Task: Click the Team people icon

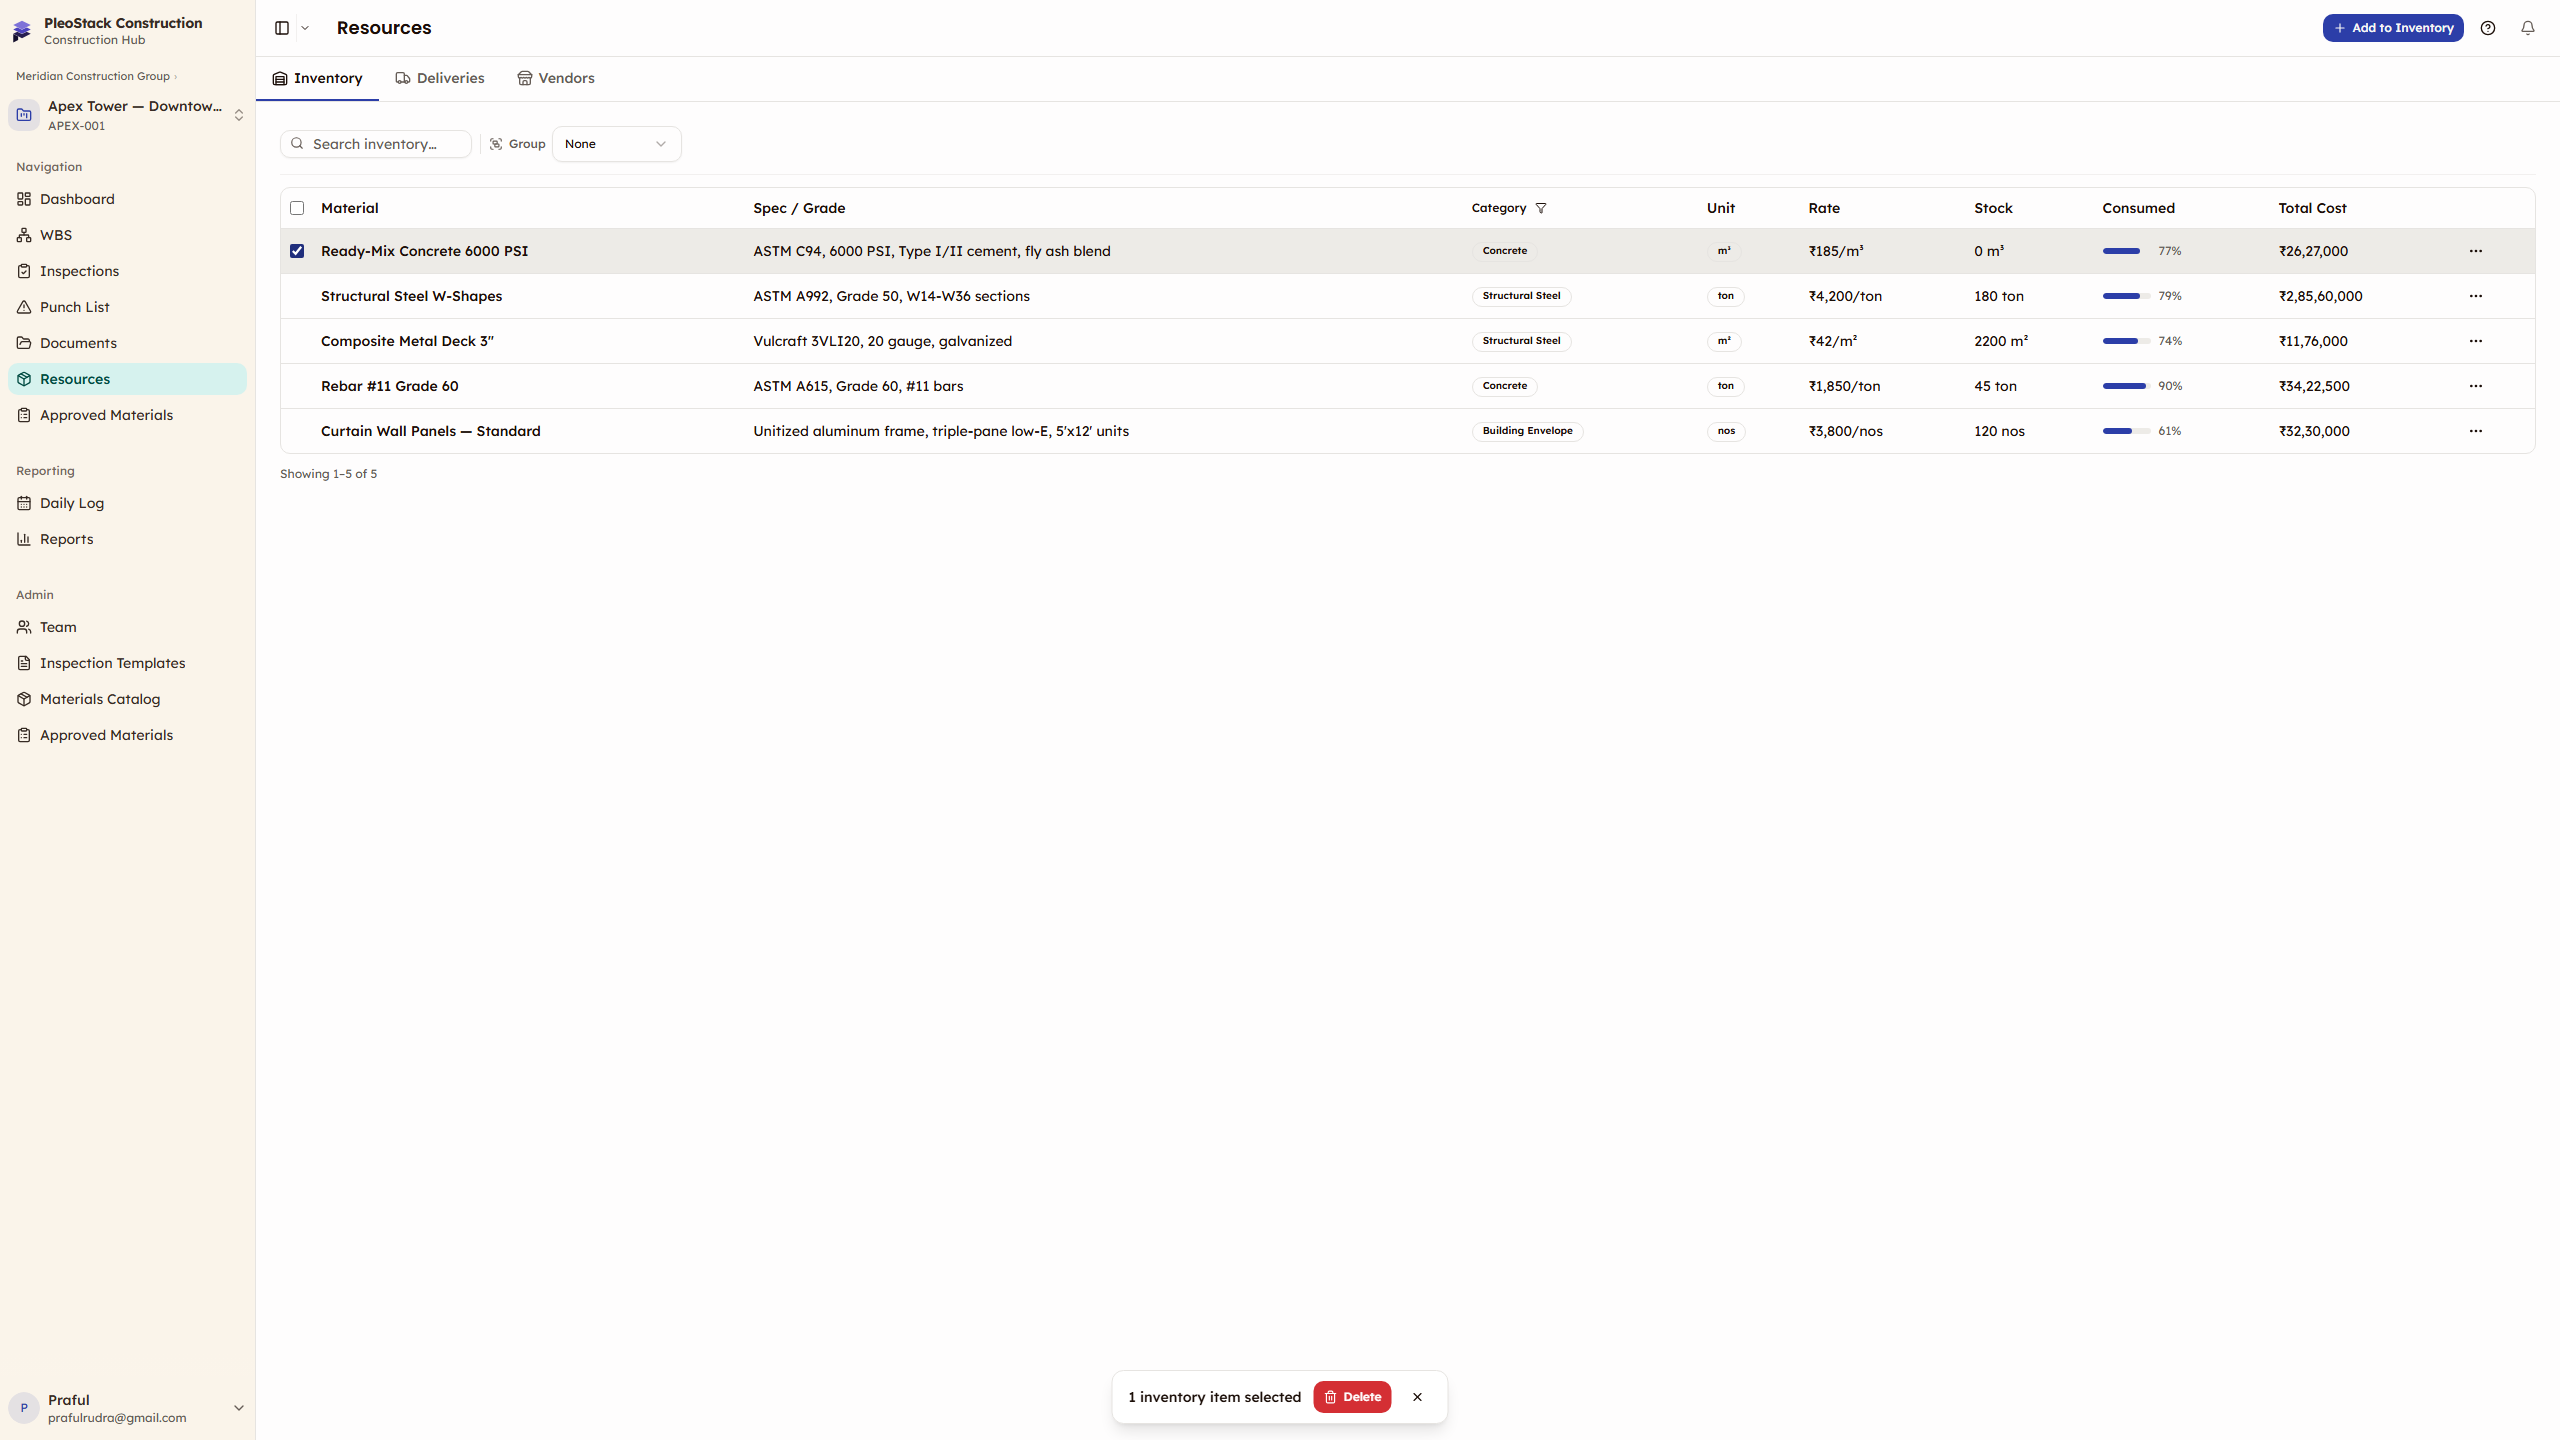Action: (x=24, y=627)
